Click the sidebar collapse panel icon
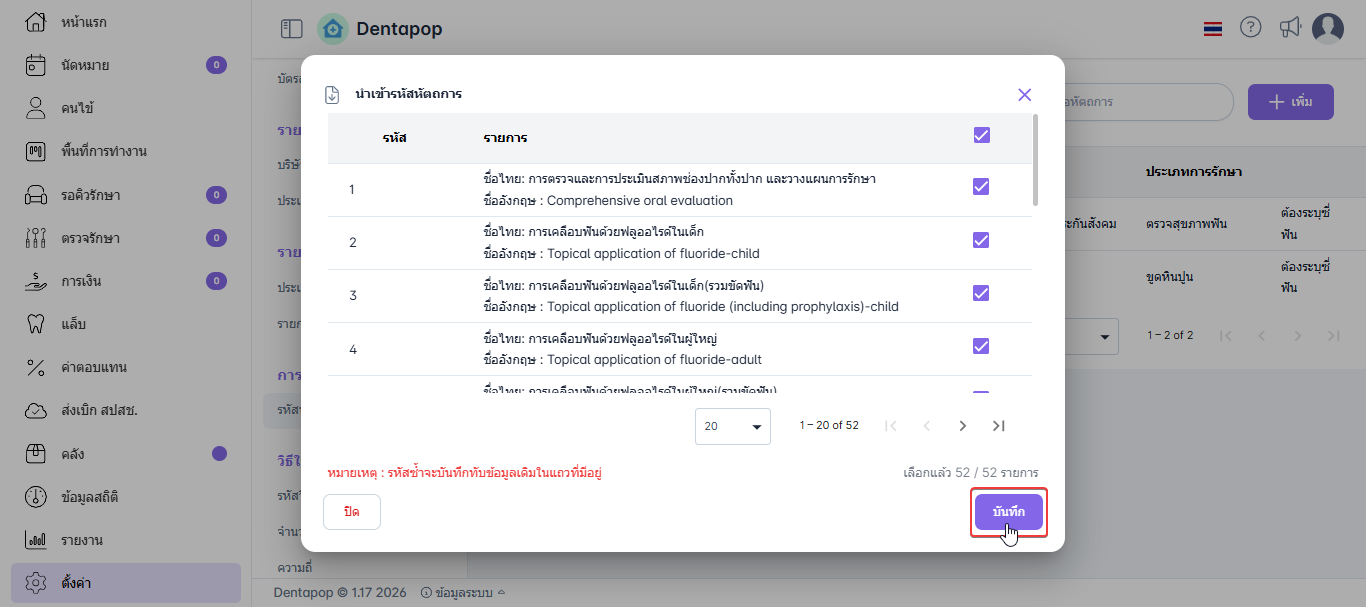Viewport: 1366px width, 607px height. pyautogui.click(x=291, y=29)
